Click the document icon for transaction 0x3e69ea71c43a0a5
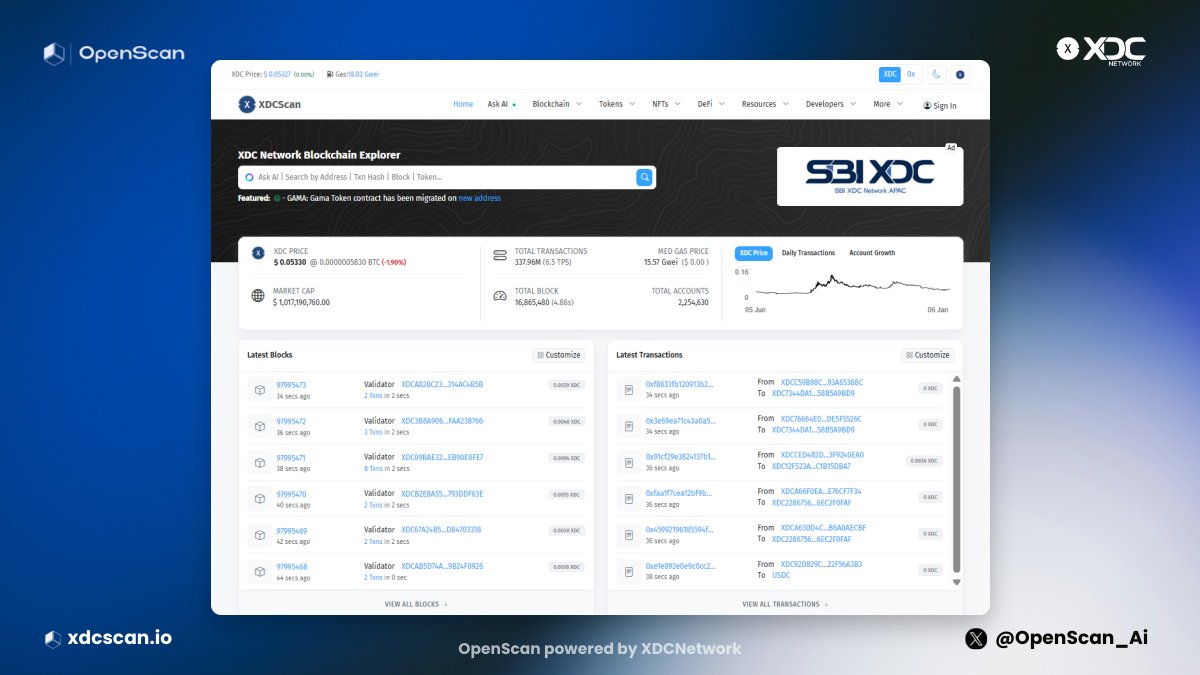 click(x=629, y=425)
